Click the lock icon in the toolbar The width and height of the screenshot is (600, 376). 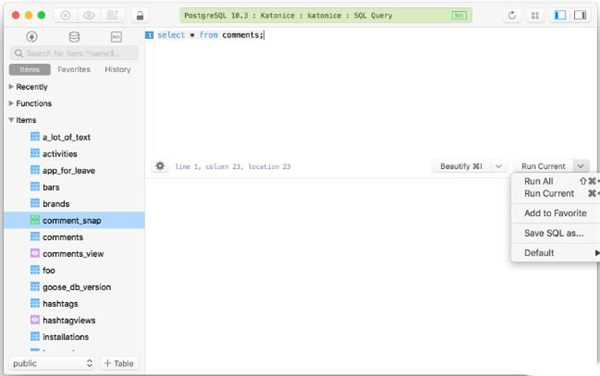140,15
